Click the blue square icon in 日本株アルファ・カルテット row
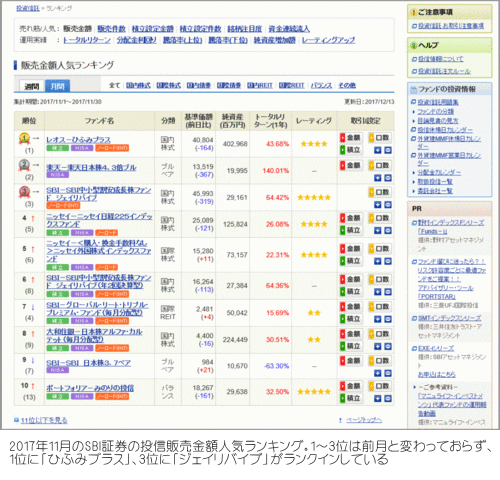 pyautogui.click(x=388, y=347)
